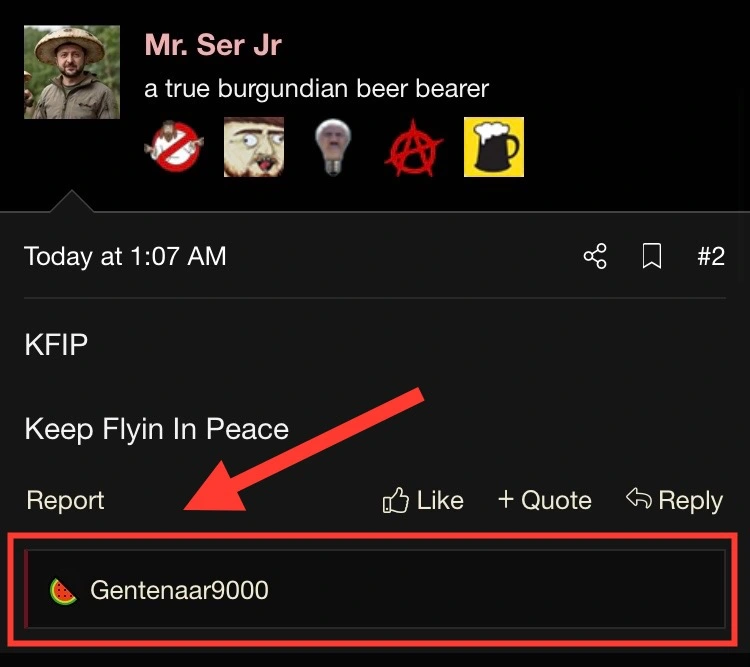Open the Gentenaar9000 reaction user link
The height and width of the screenshot is (667, 750).
(179, 590)
